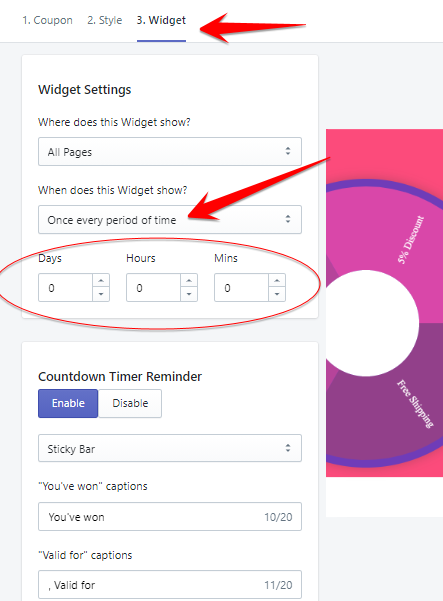Click the Days number input field

[66, 288]
